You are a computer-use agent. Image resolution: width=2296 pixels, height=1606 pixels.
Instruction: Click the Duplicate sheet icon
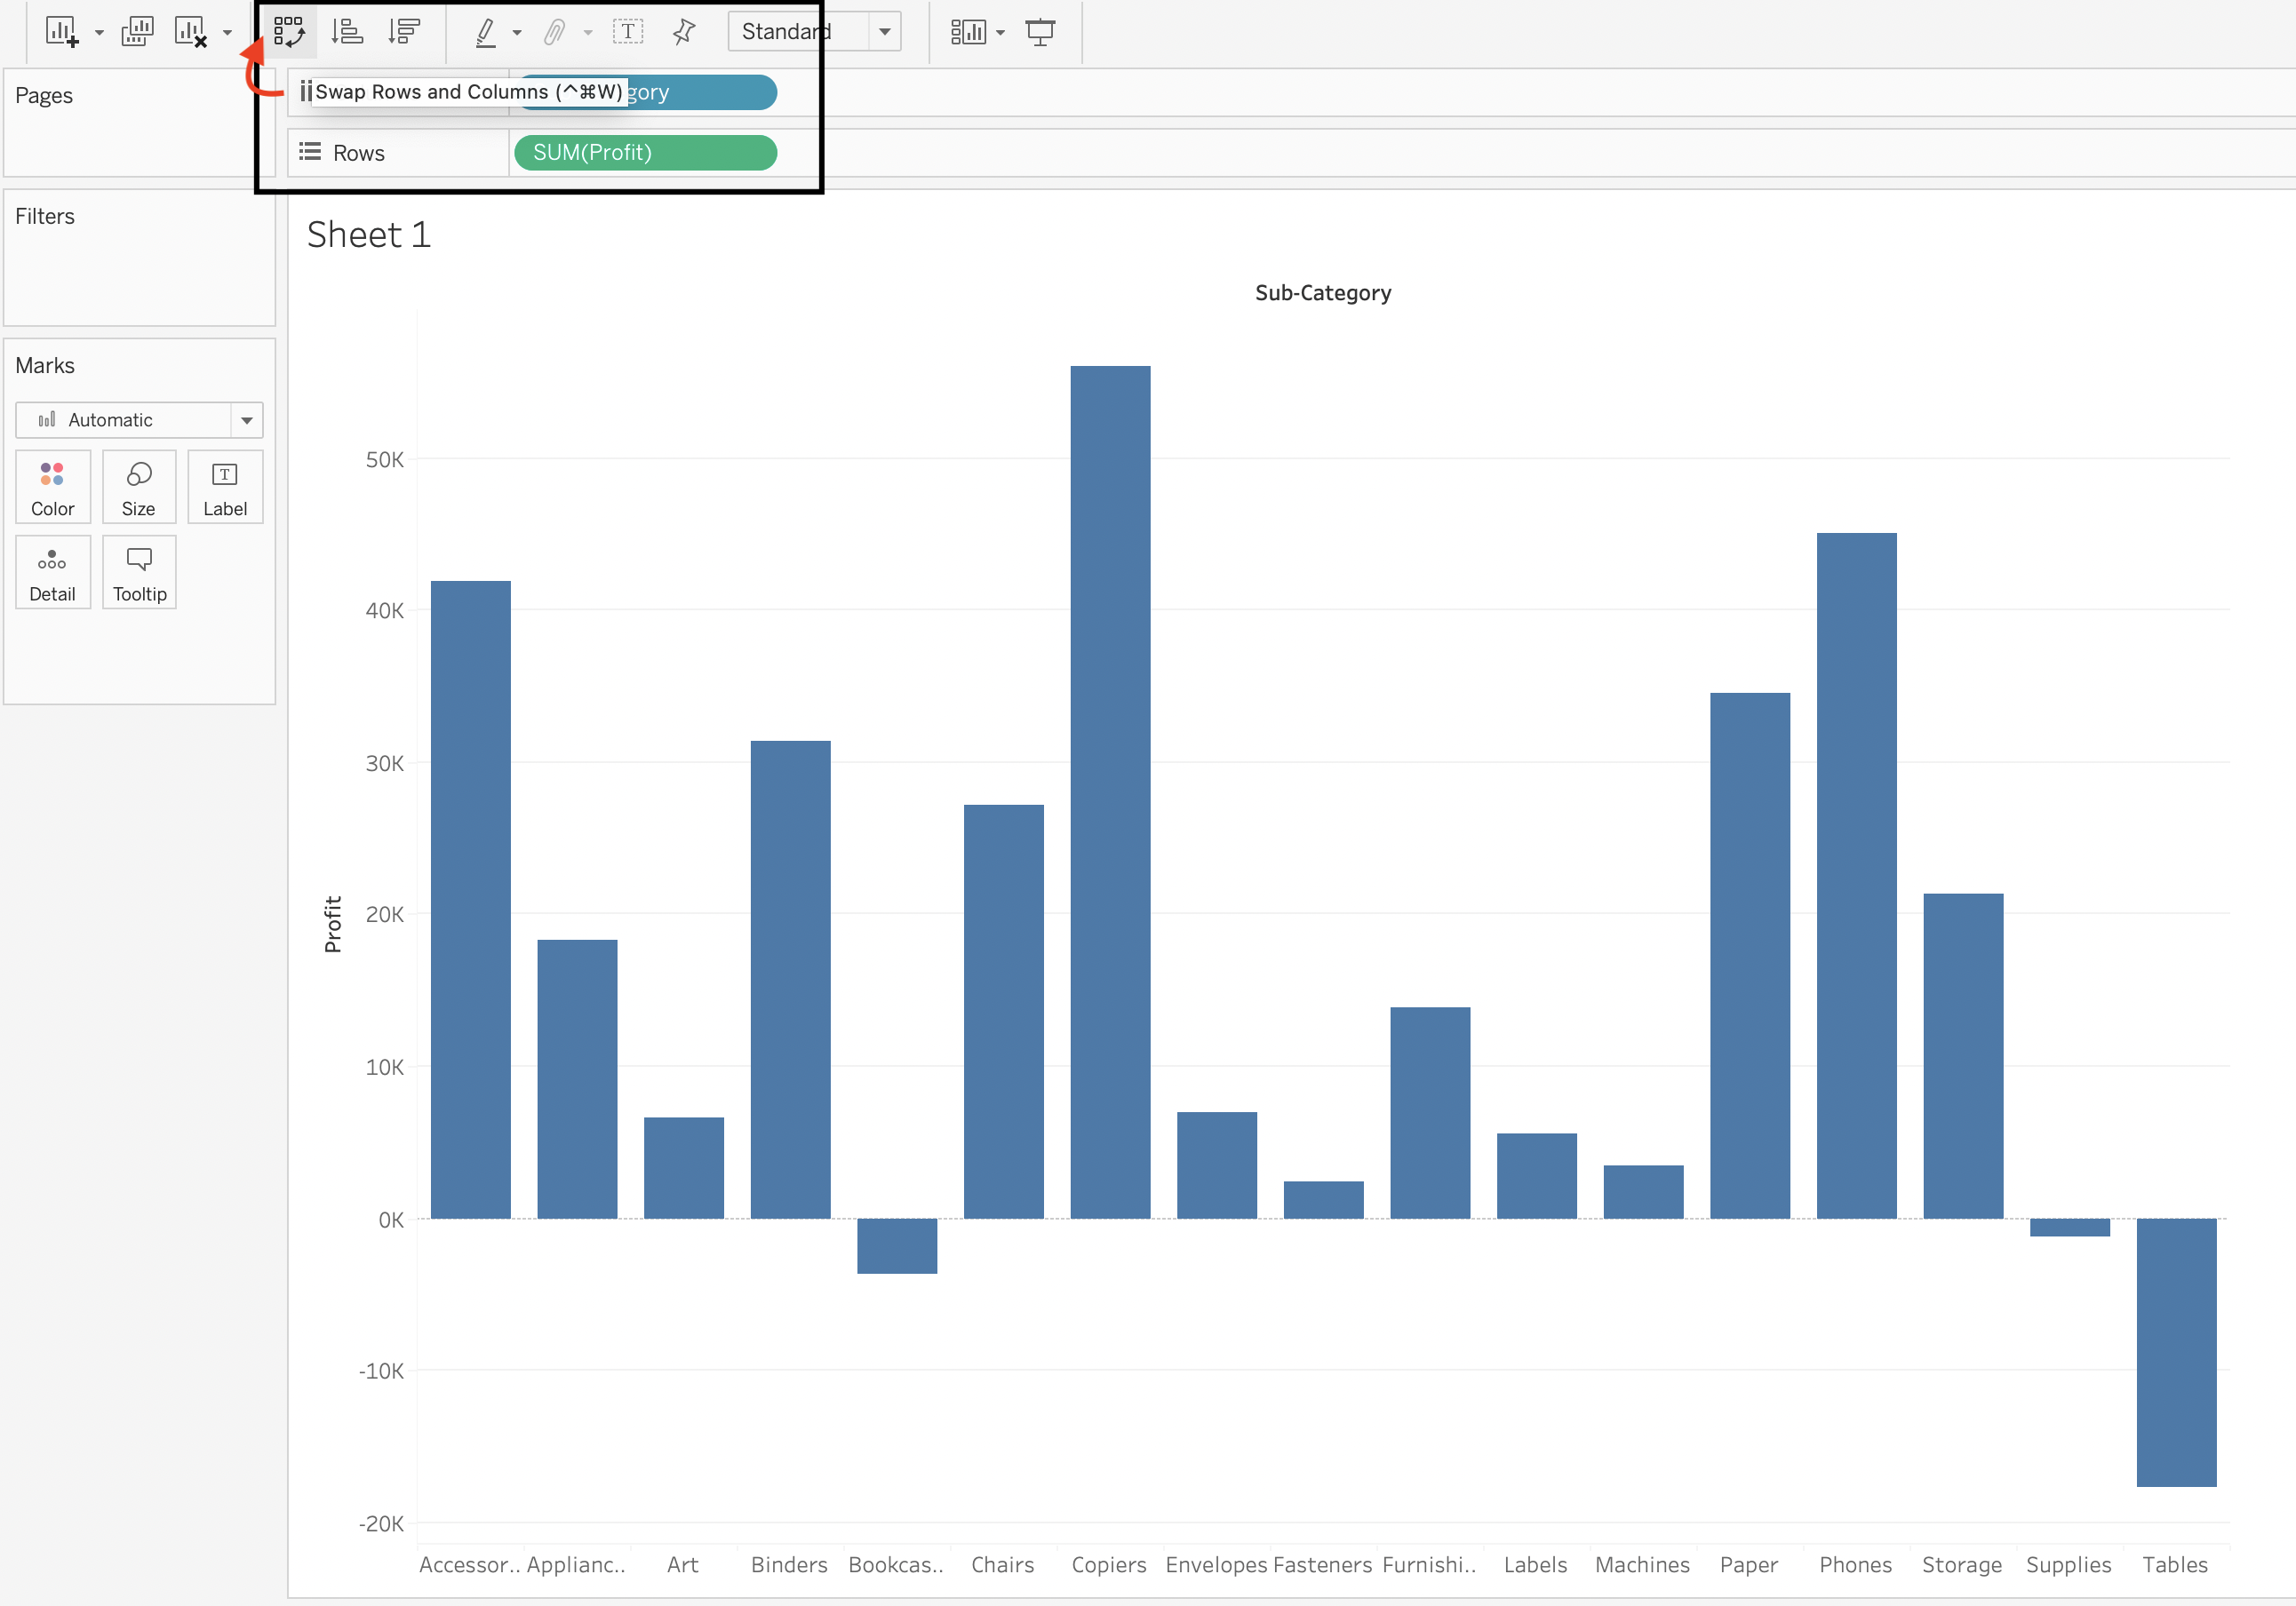[137, 31]
